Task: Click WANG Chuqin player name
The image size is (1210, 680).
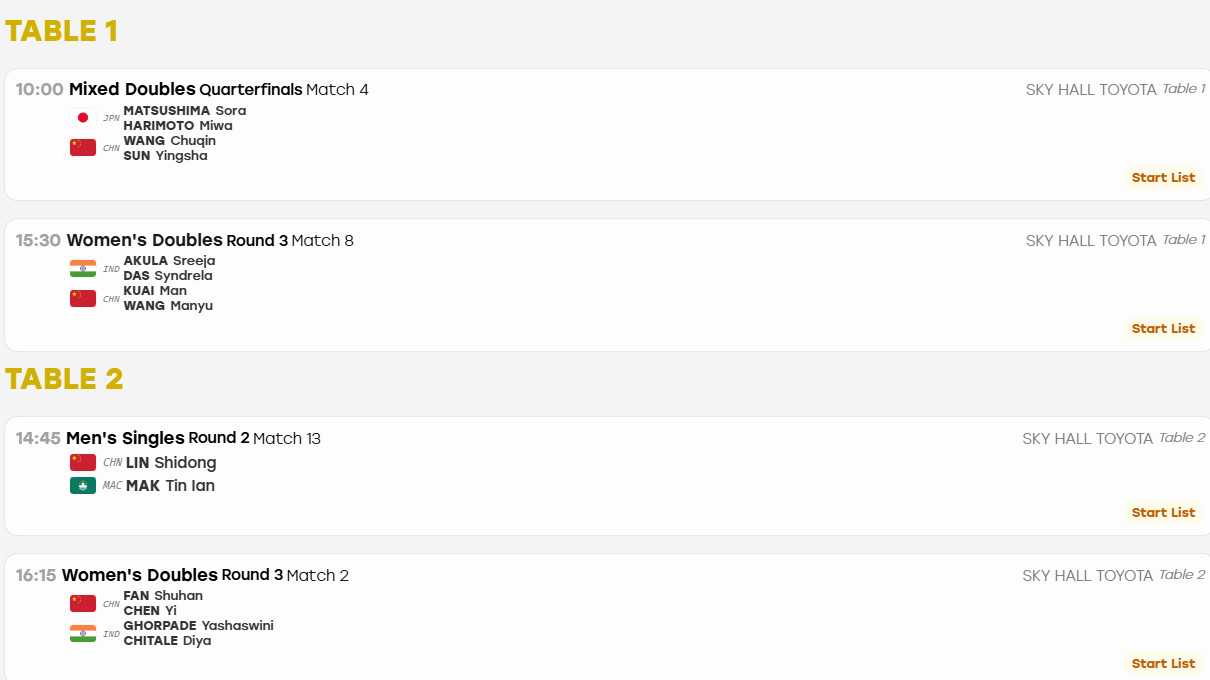Action: [x=170, y=141]
